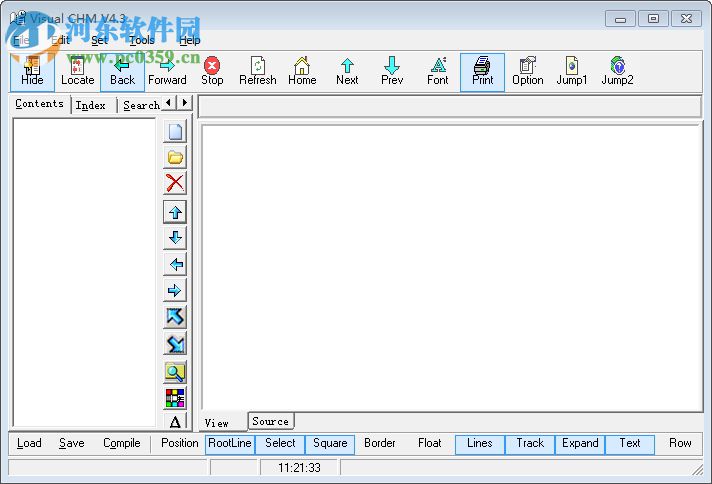Click the Compile button

122,443
